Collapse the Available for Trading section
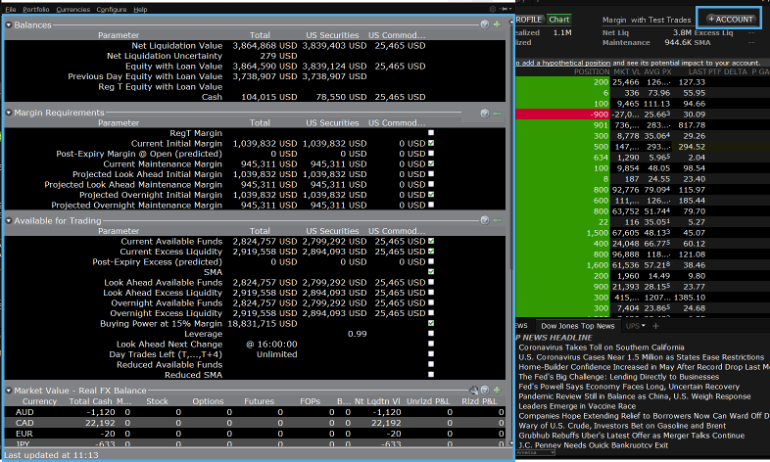Image resolution: width=770 pixels, height=462 pixels. coord(8,220)
